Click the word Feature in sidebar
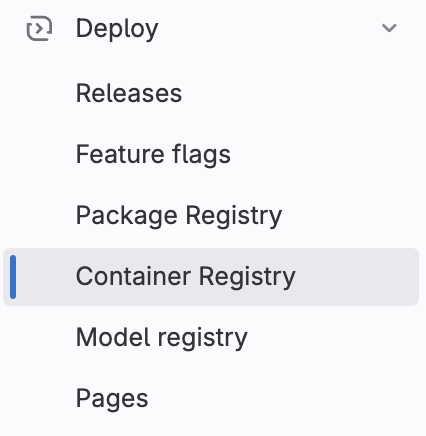Viewport: 426px width, 436px height. 120,154
